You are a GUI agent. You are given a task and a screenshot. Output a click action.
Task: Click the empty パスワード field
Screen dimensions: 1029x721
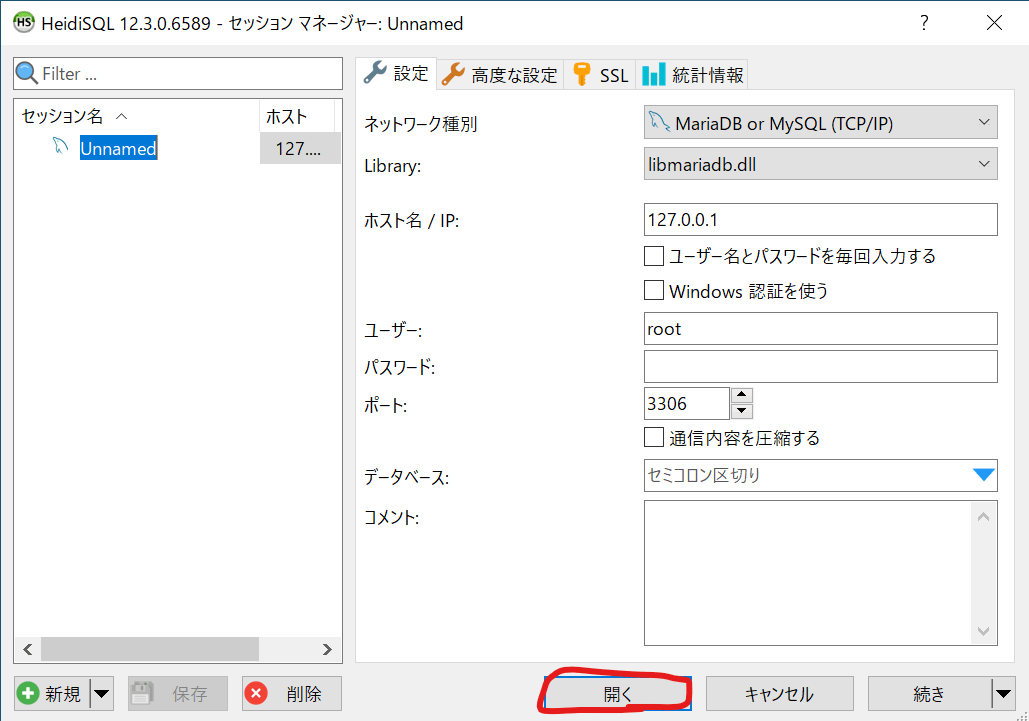[x=820, y=367]
